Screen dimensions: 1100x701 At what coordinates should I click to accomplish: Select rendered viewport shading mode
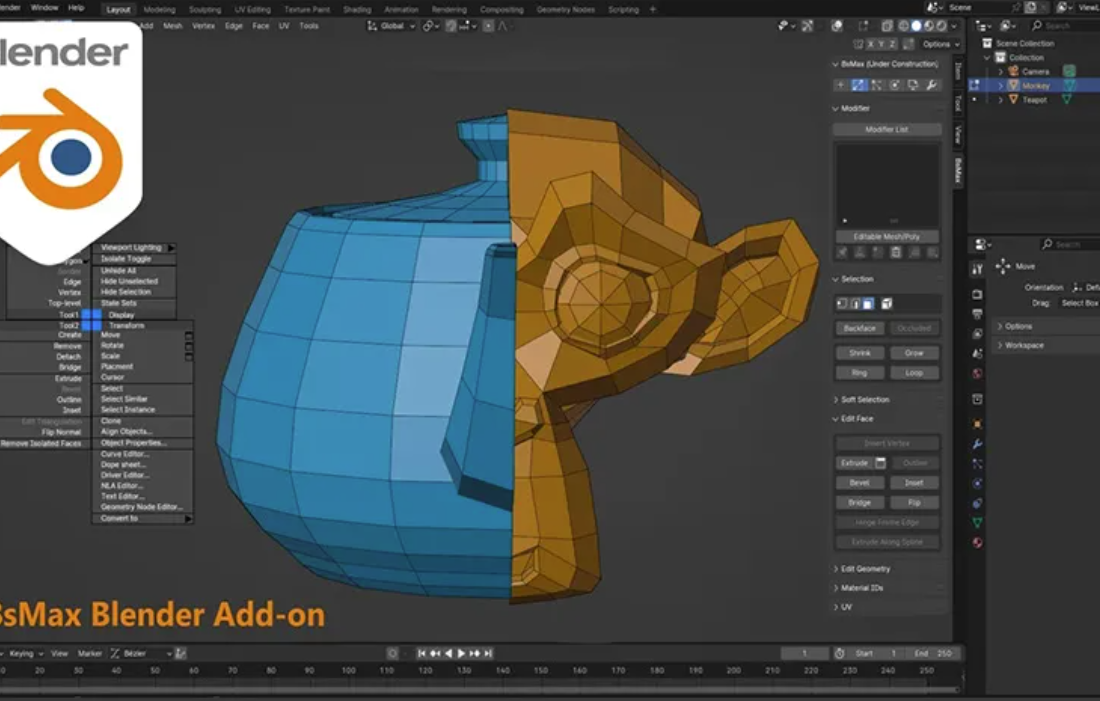(941, 26)
